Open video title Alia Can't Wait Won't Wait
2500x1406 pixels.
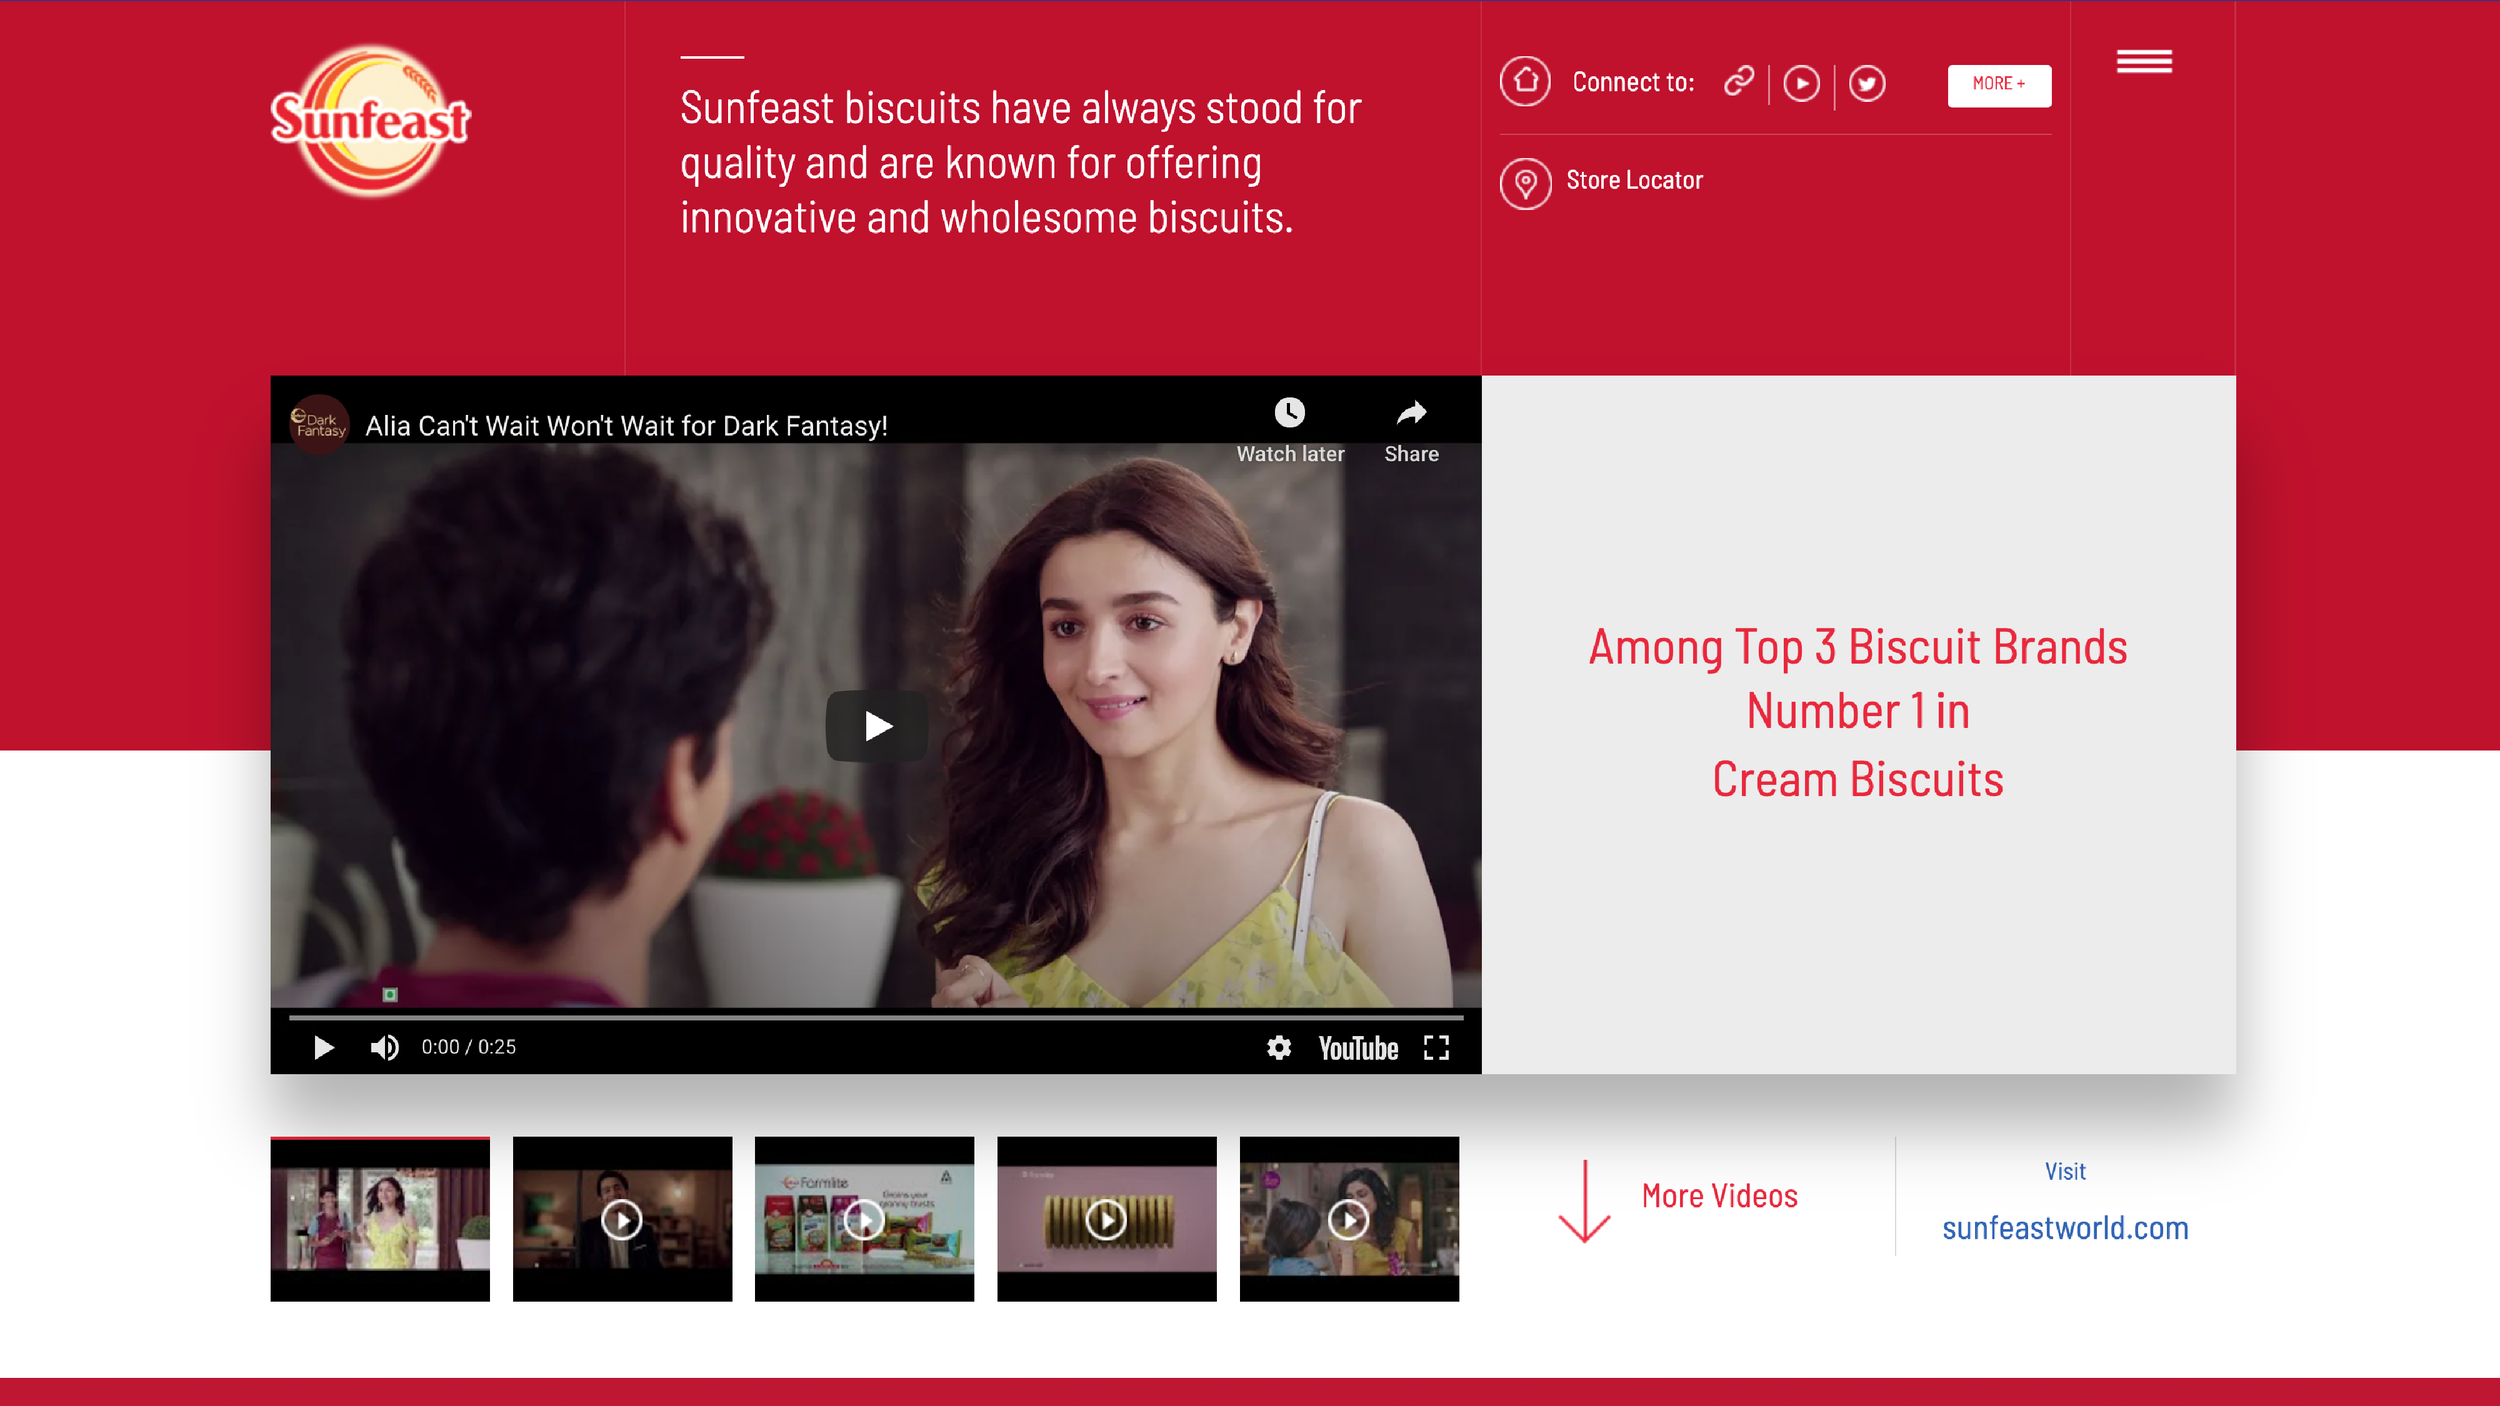tap(626, 426)
